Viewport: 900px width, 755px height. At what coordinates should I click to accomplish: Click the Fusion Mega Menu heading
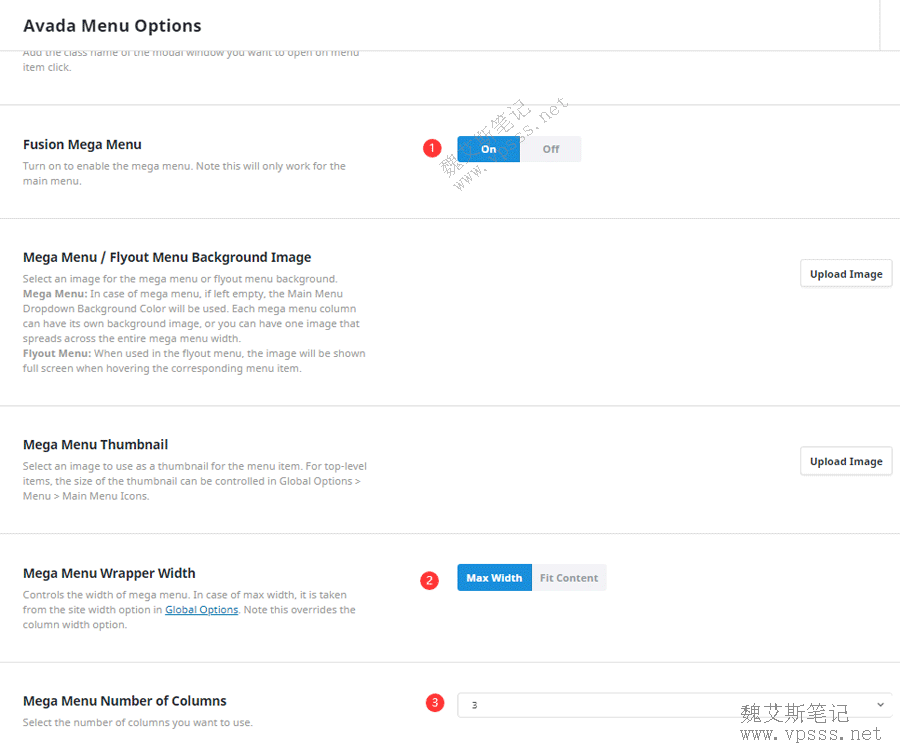tap(82, 144)
